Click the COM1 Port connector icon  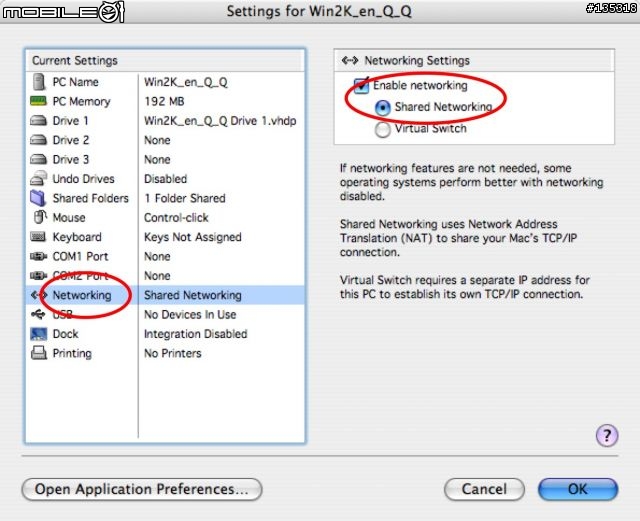pyautogui.click(x=38, y=256)
